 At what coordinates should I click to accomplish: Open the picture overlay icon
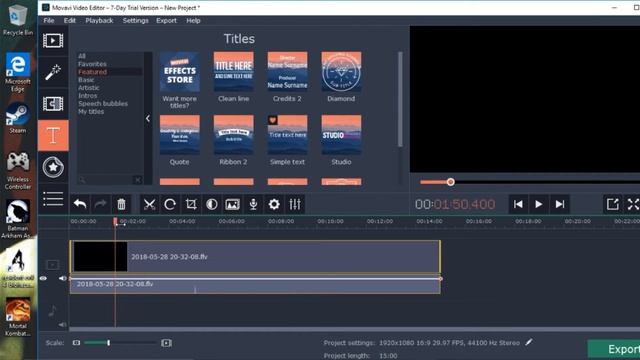pyautogui.click(x=232, y=204)
